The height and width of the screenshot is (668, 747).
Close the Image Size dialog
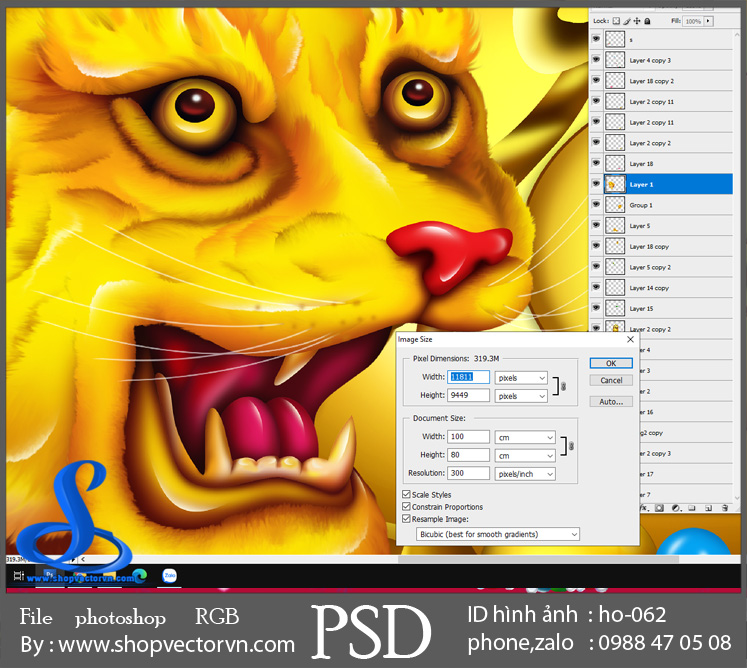point(630,339)
